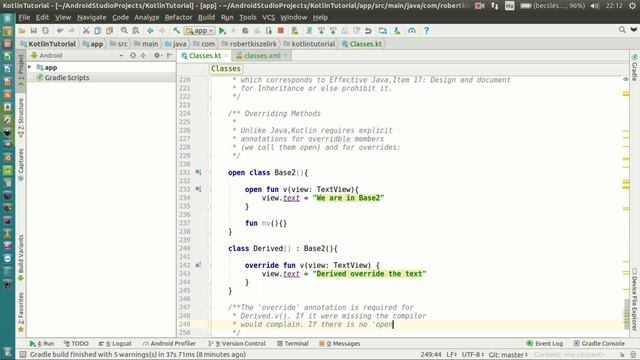The height and width of the screenshot is (360, 640).
Task: Click the blue question mark Help icon
Action: coord(426,31)
